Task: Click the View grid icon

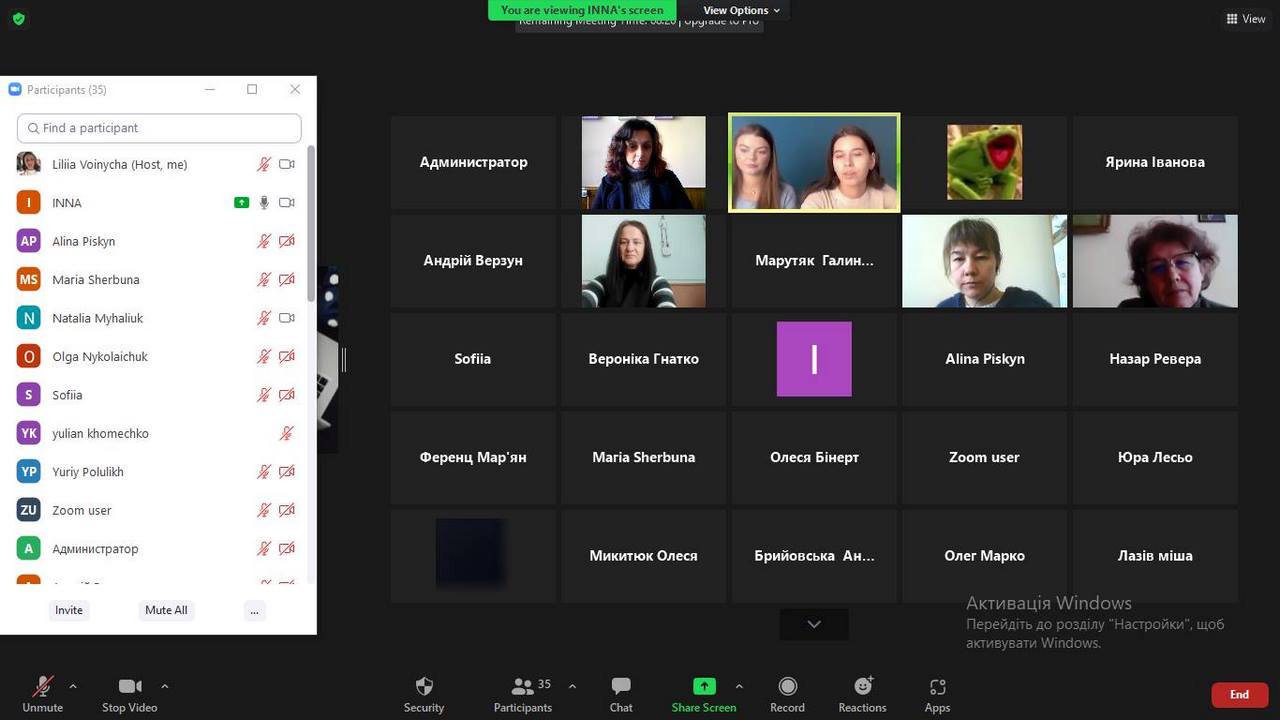Action: [1232, 19]
